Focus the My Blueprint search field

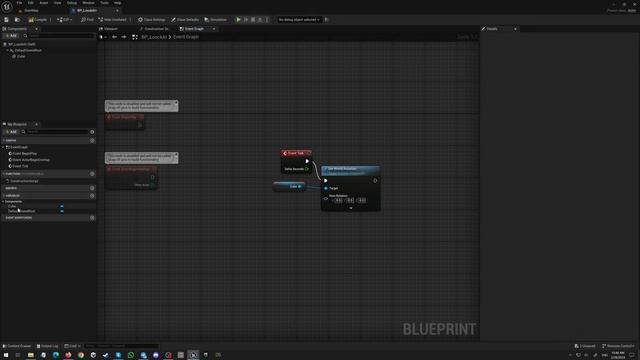click(55, 132)
